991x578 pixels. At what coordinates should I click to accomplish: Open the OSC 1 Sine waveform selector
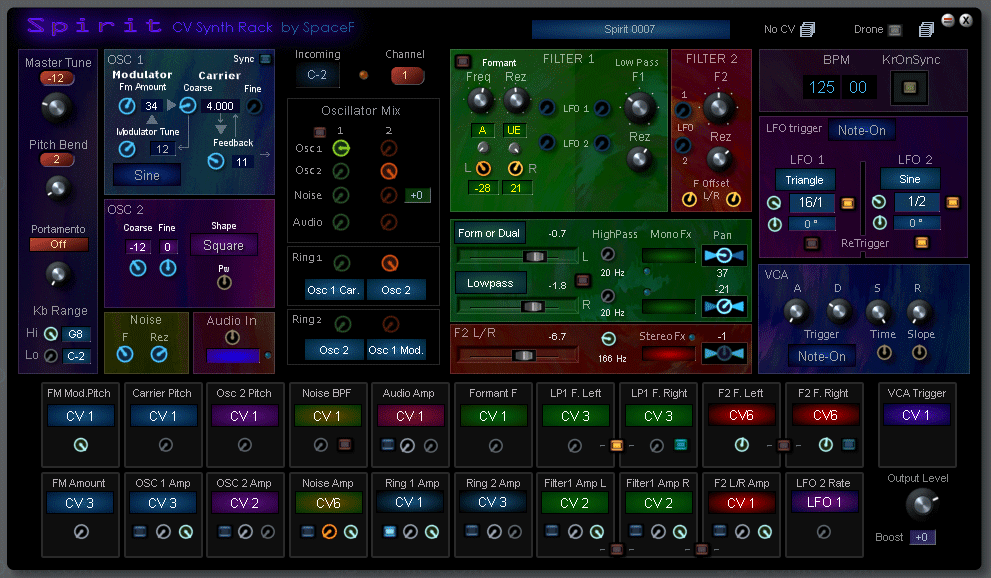(x=147, y=175)
